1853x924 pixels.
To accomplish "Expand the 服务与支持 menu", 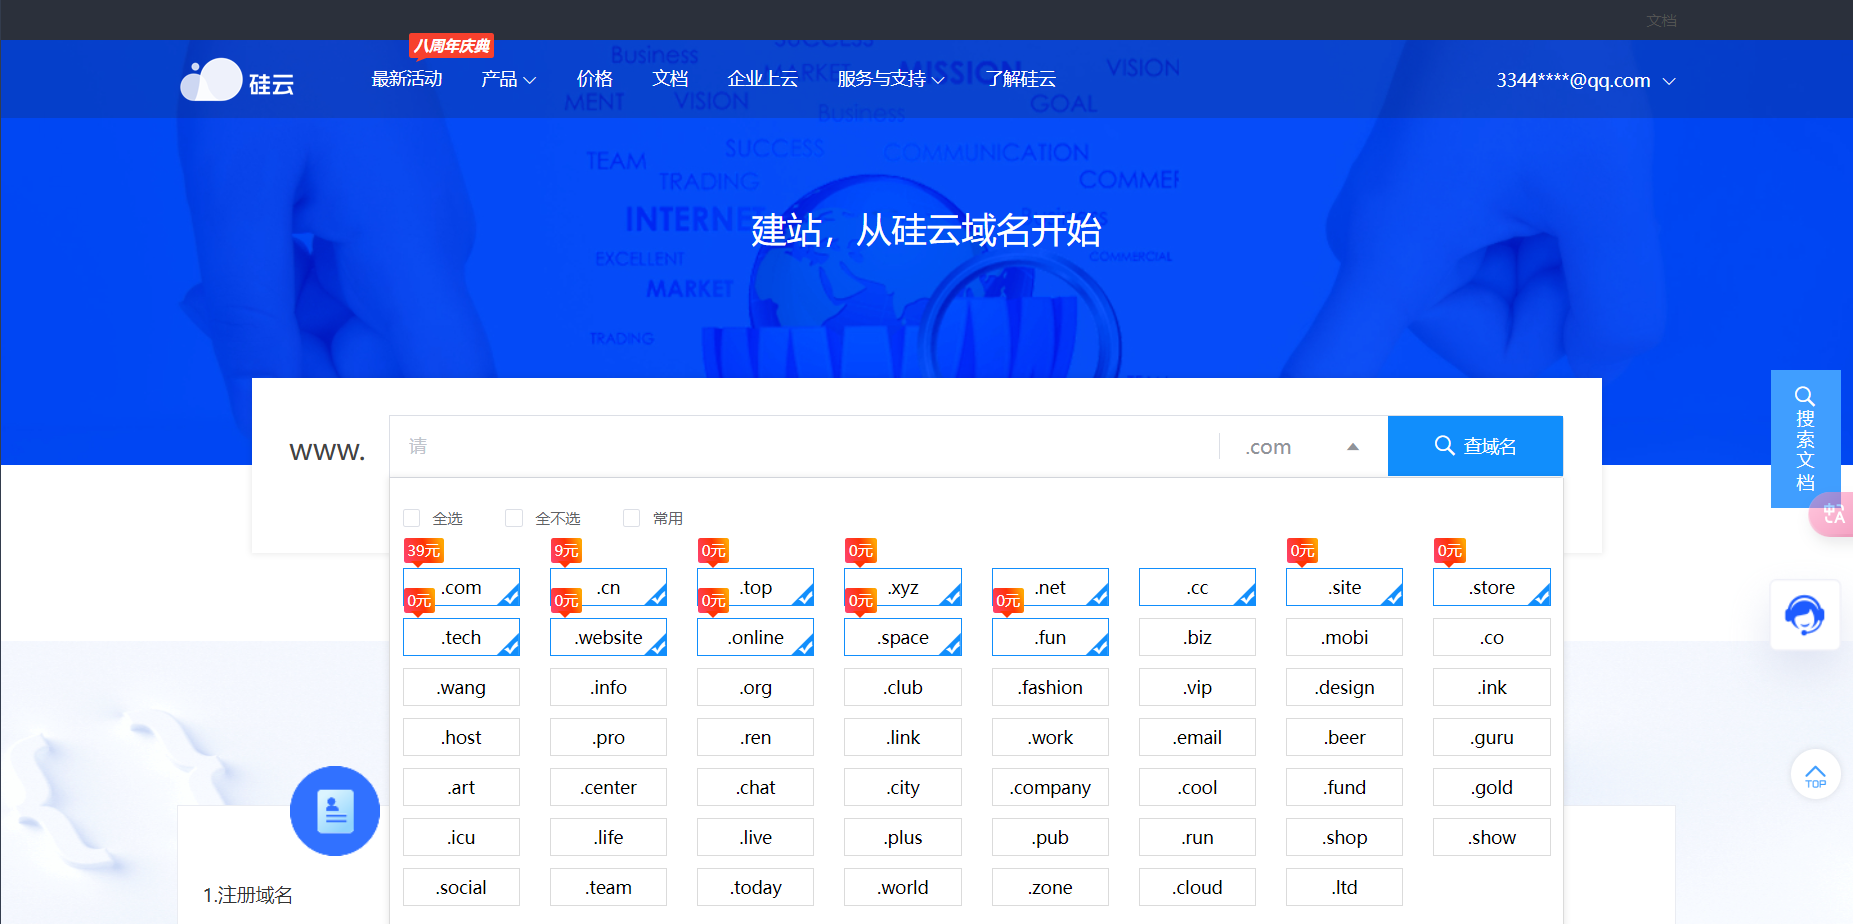I will point(890,79).
